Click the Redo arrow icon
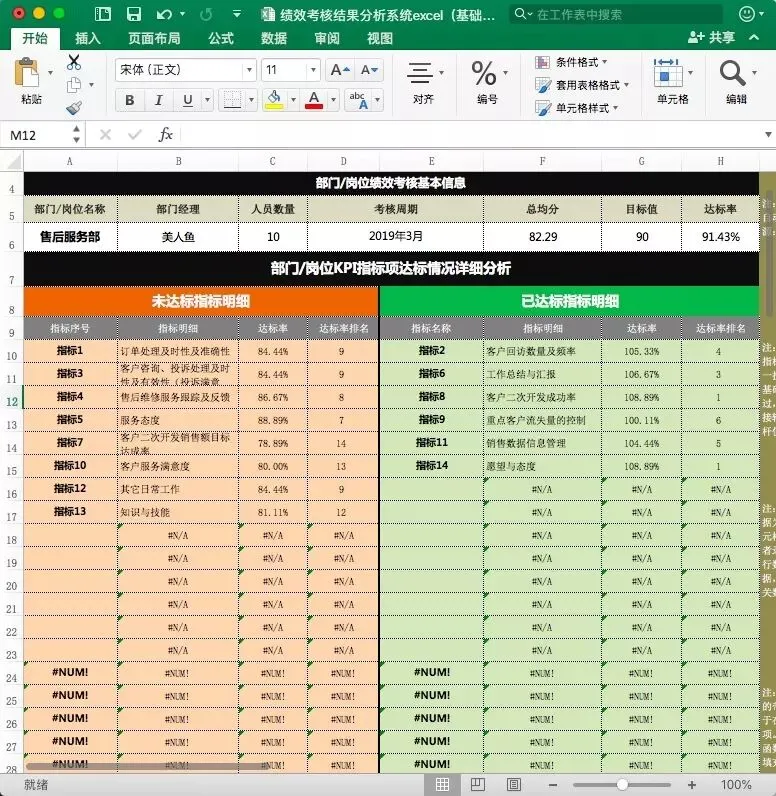Image resolution: width=776 pixels, height=796 pixels. click(206, 14)
